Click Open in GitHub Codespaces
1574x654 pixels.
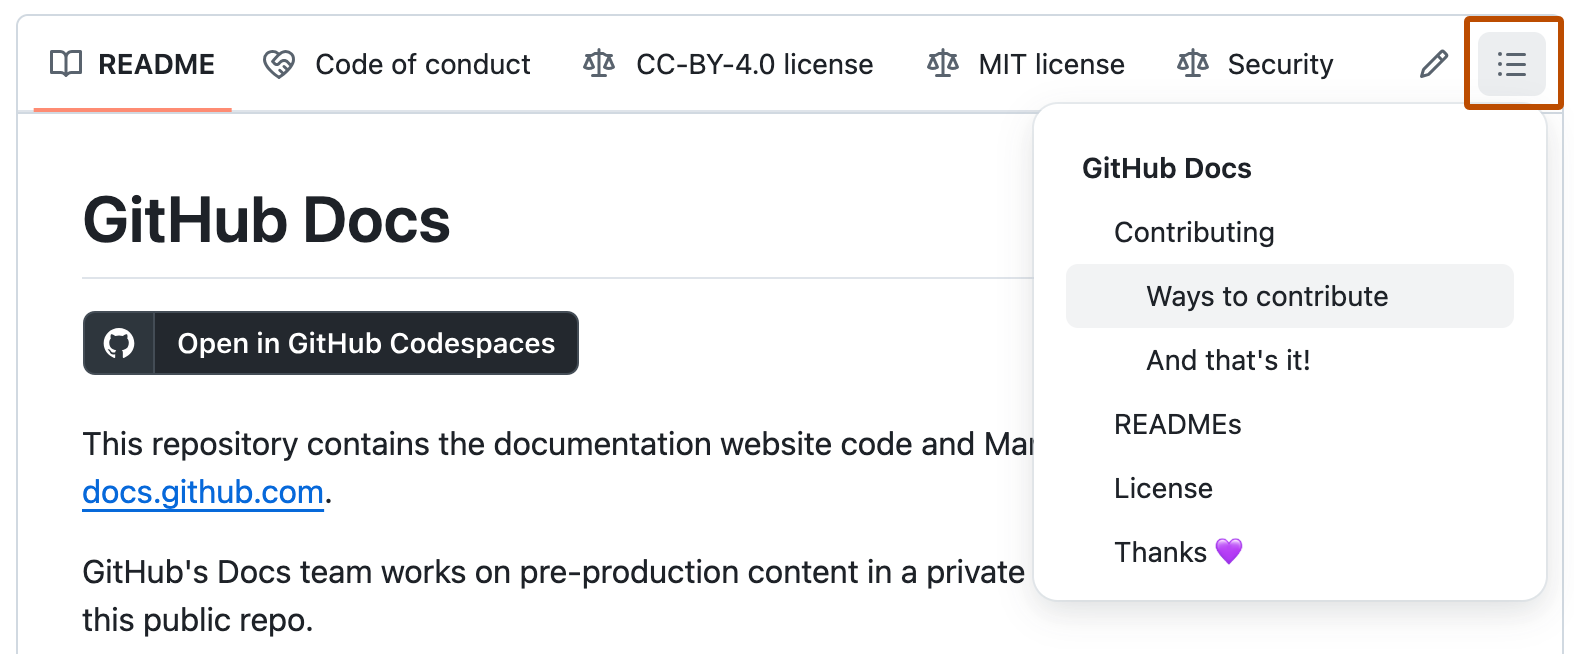tap(366, 343)
